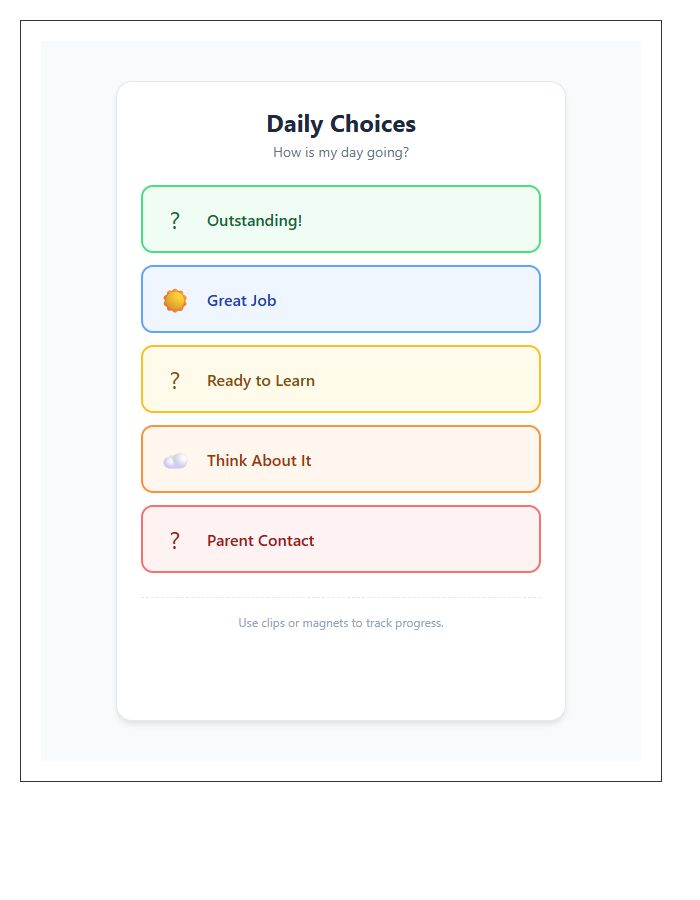Click the "Outstanding!" label text
This screenshot has width=700, height=900.
(255, 220)
